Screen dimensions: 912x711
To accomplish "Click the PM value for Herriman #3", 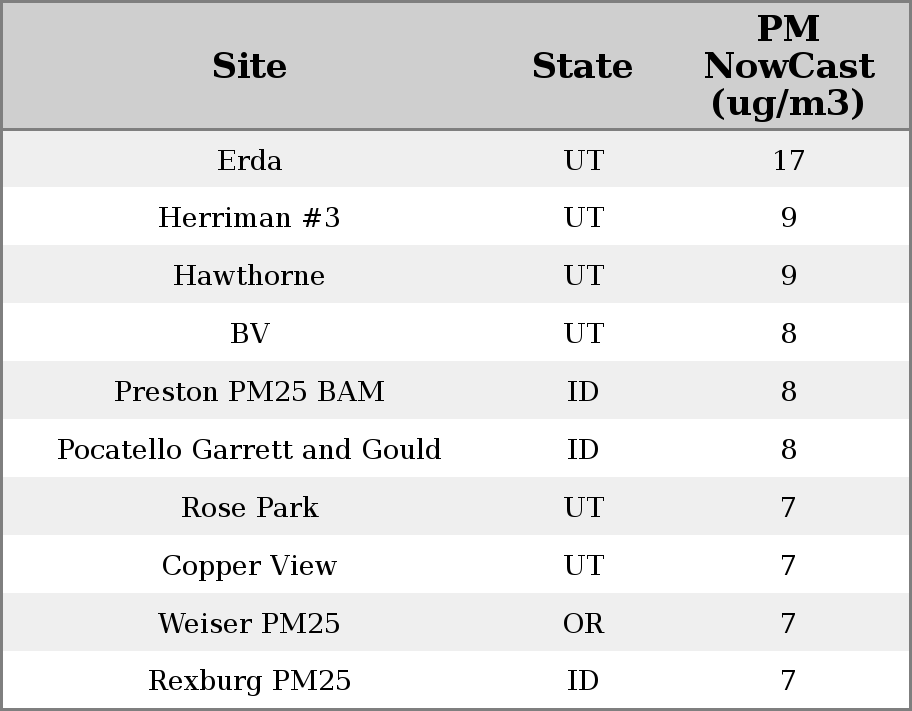I will [x=788, y=218].
